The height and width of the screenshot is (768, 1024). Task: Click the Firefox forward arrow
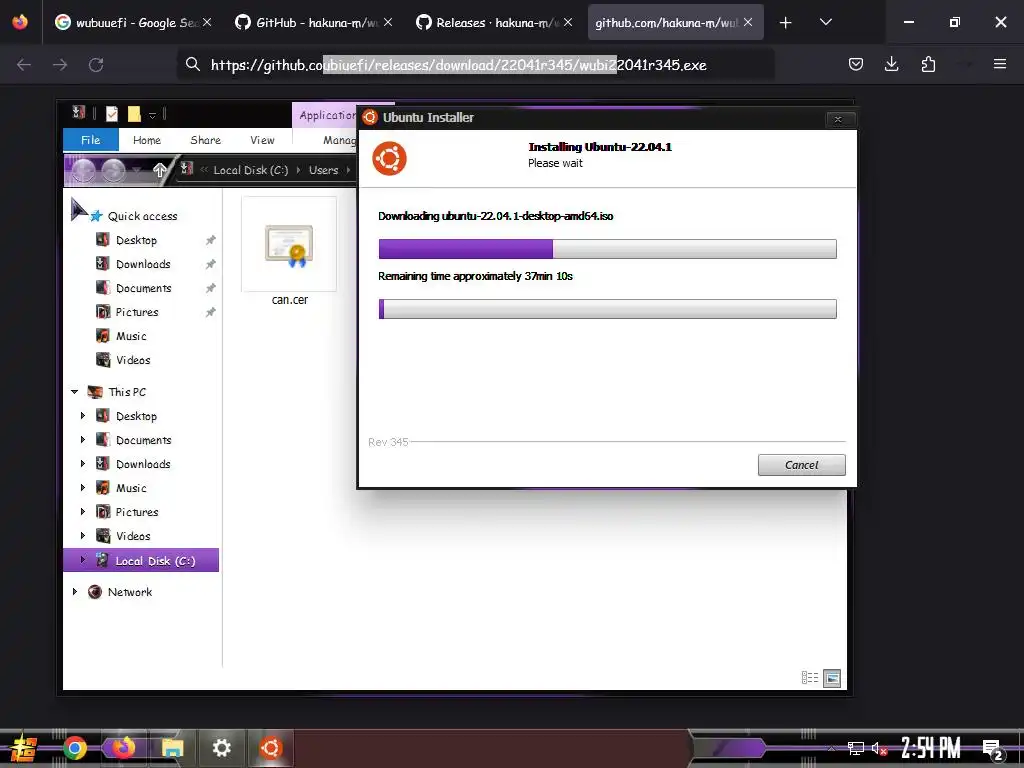coord(60,64)
